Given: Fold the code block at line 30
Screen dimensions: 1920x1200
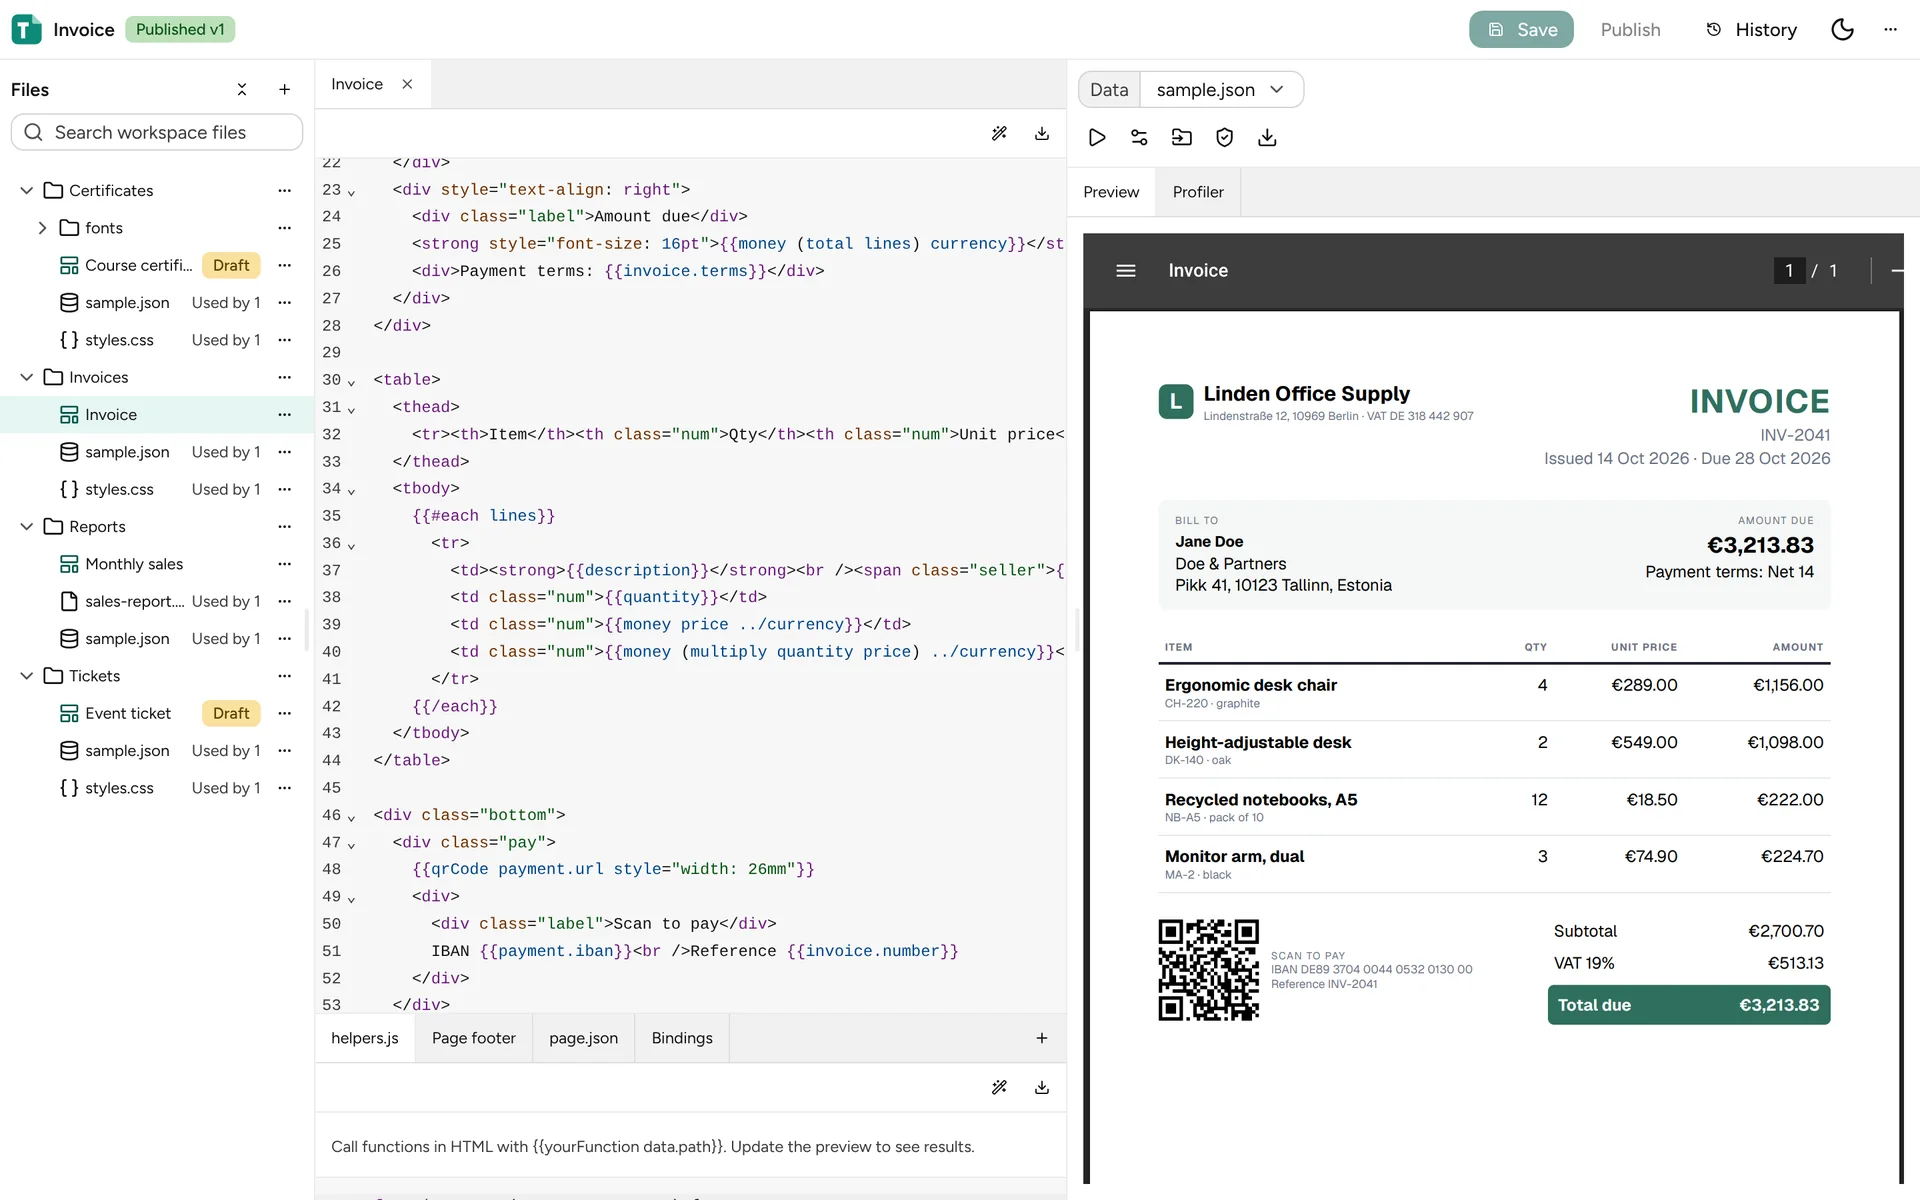Looking at the screenshot, I should (x=351, y=382).
